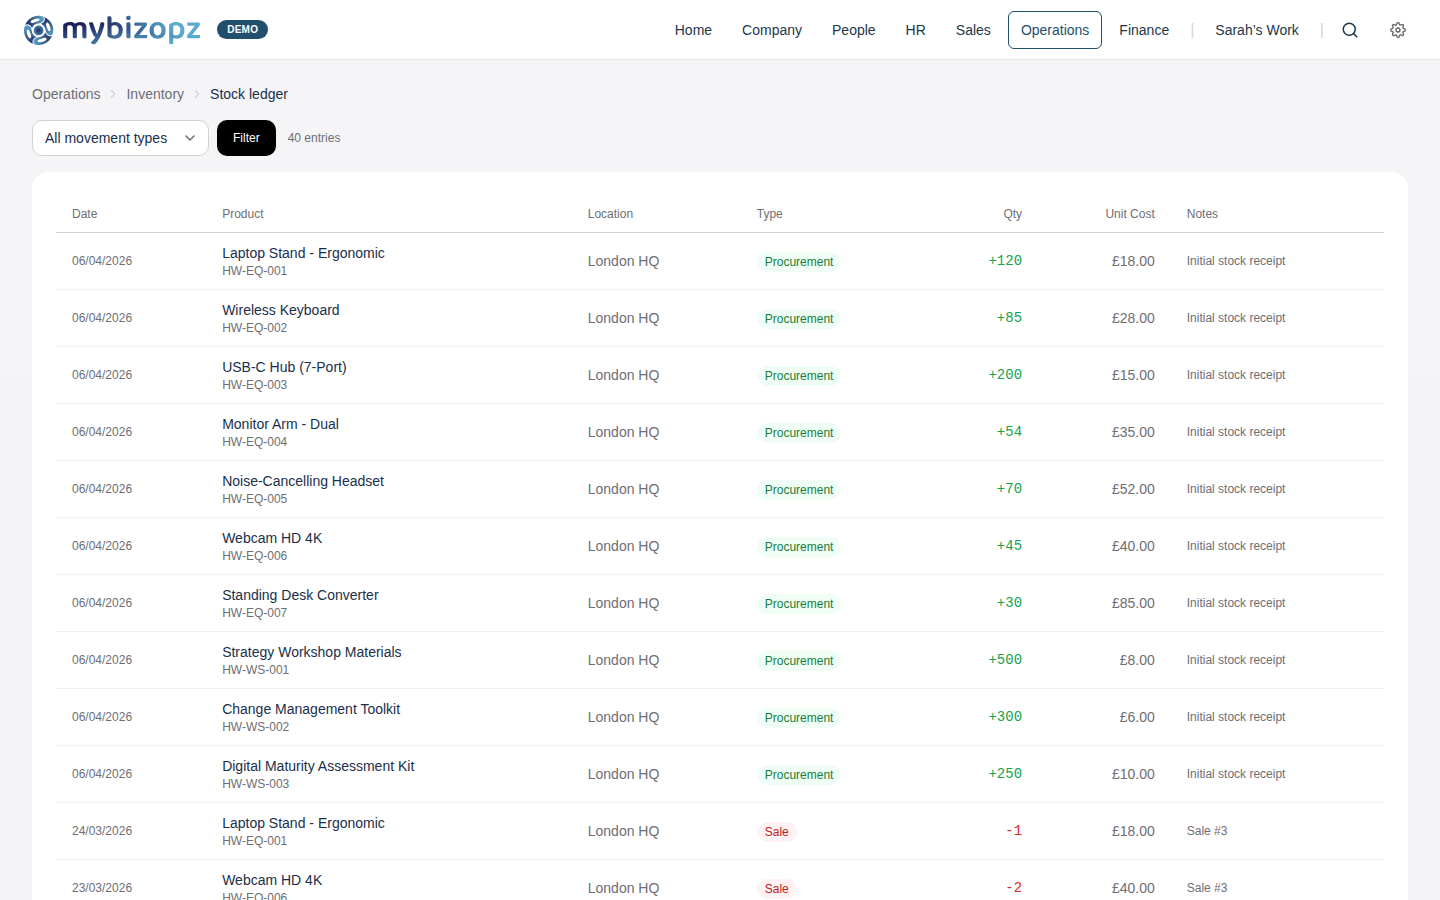This screenshot has width=1440, height=900.
Task: Click the mybizopz logo
Action: [112, 30]
